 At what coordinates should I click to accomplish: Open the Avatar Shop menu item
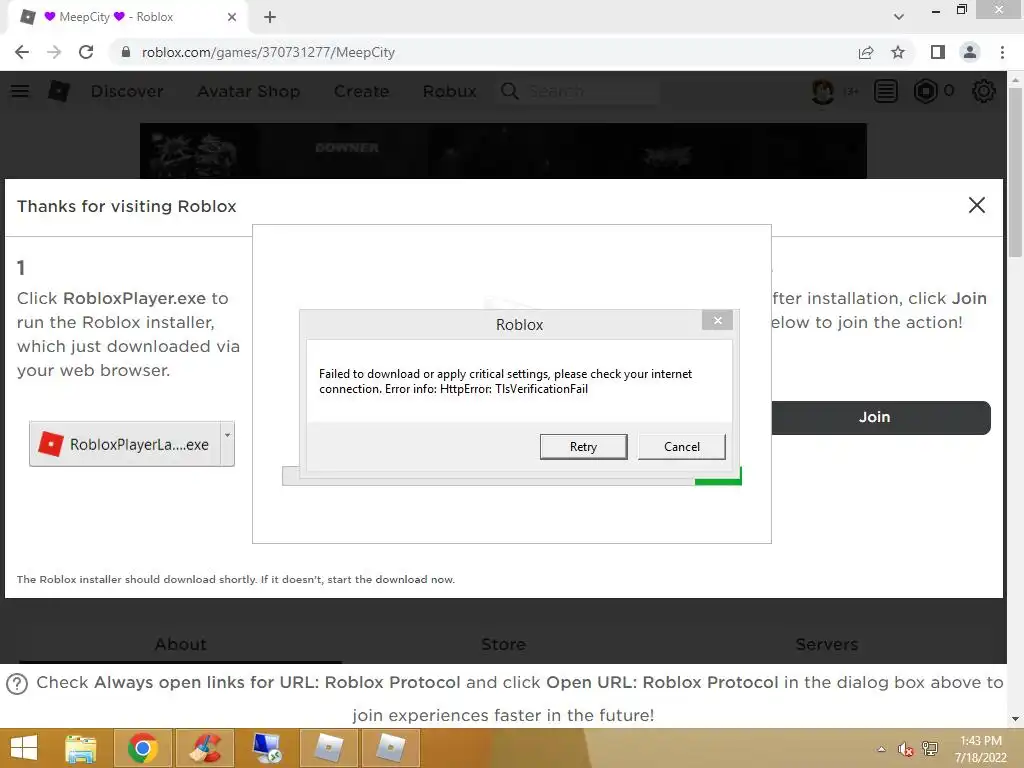point(249,91)
